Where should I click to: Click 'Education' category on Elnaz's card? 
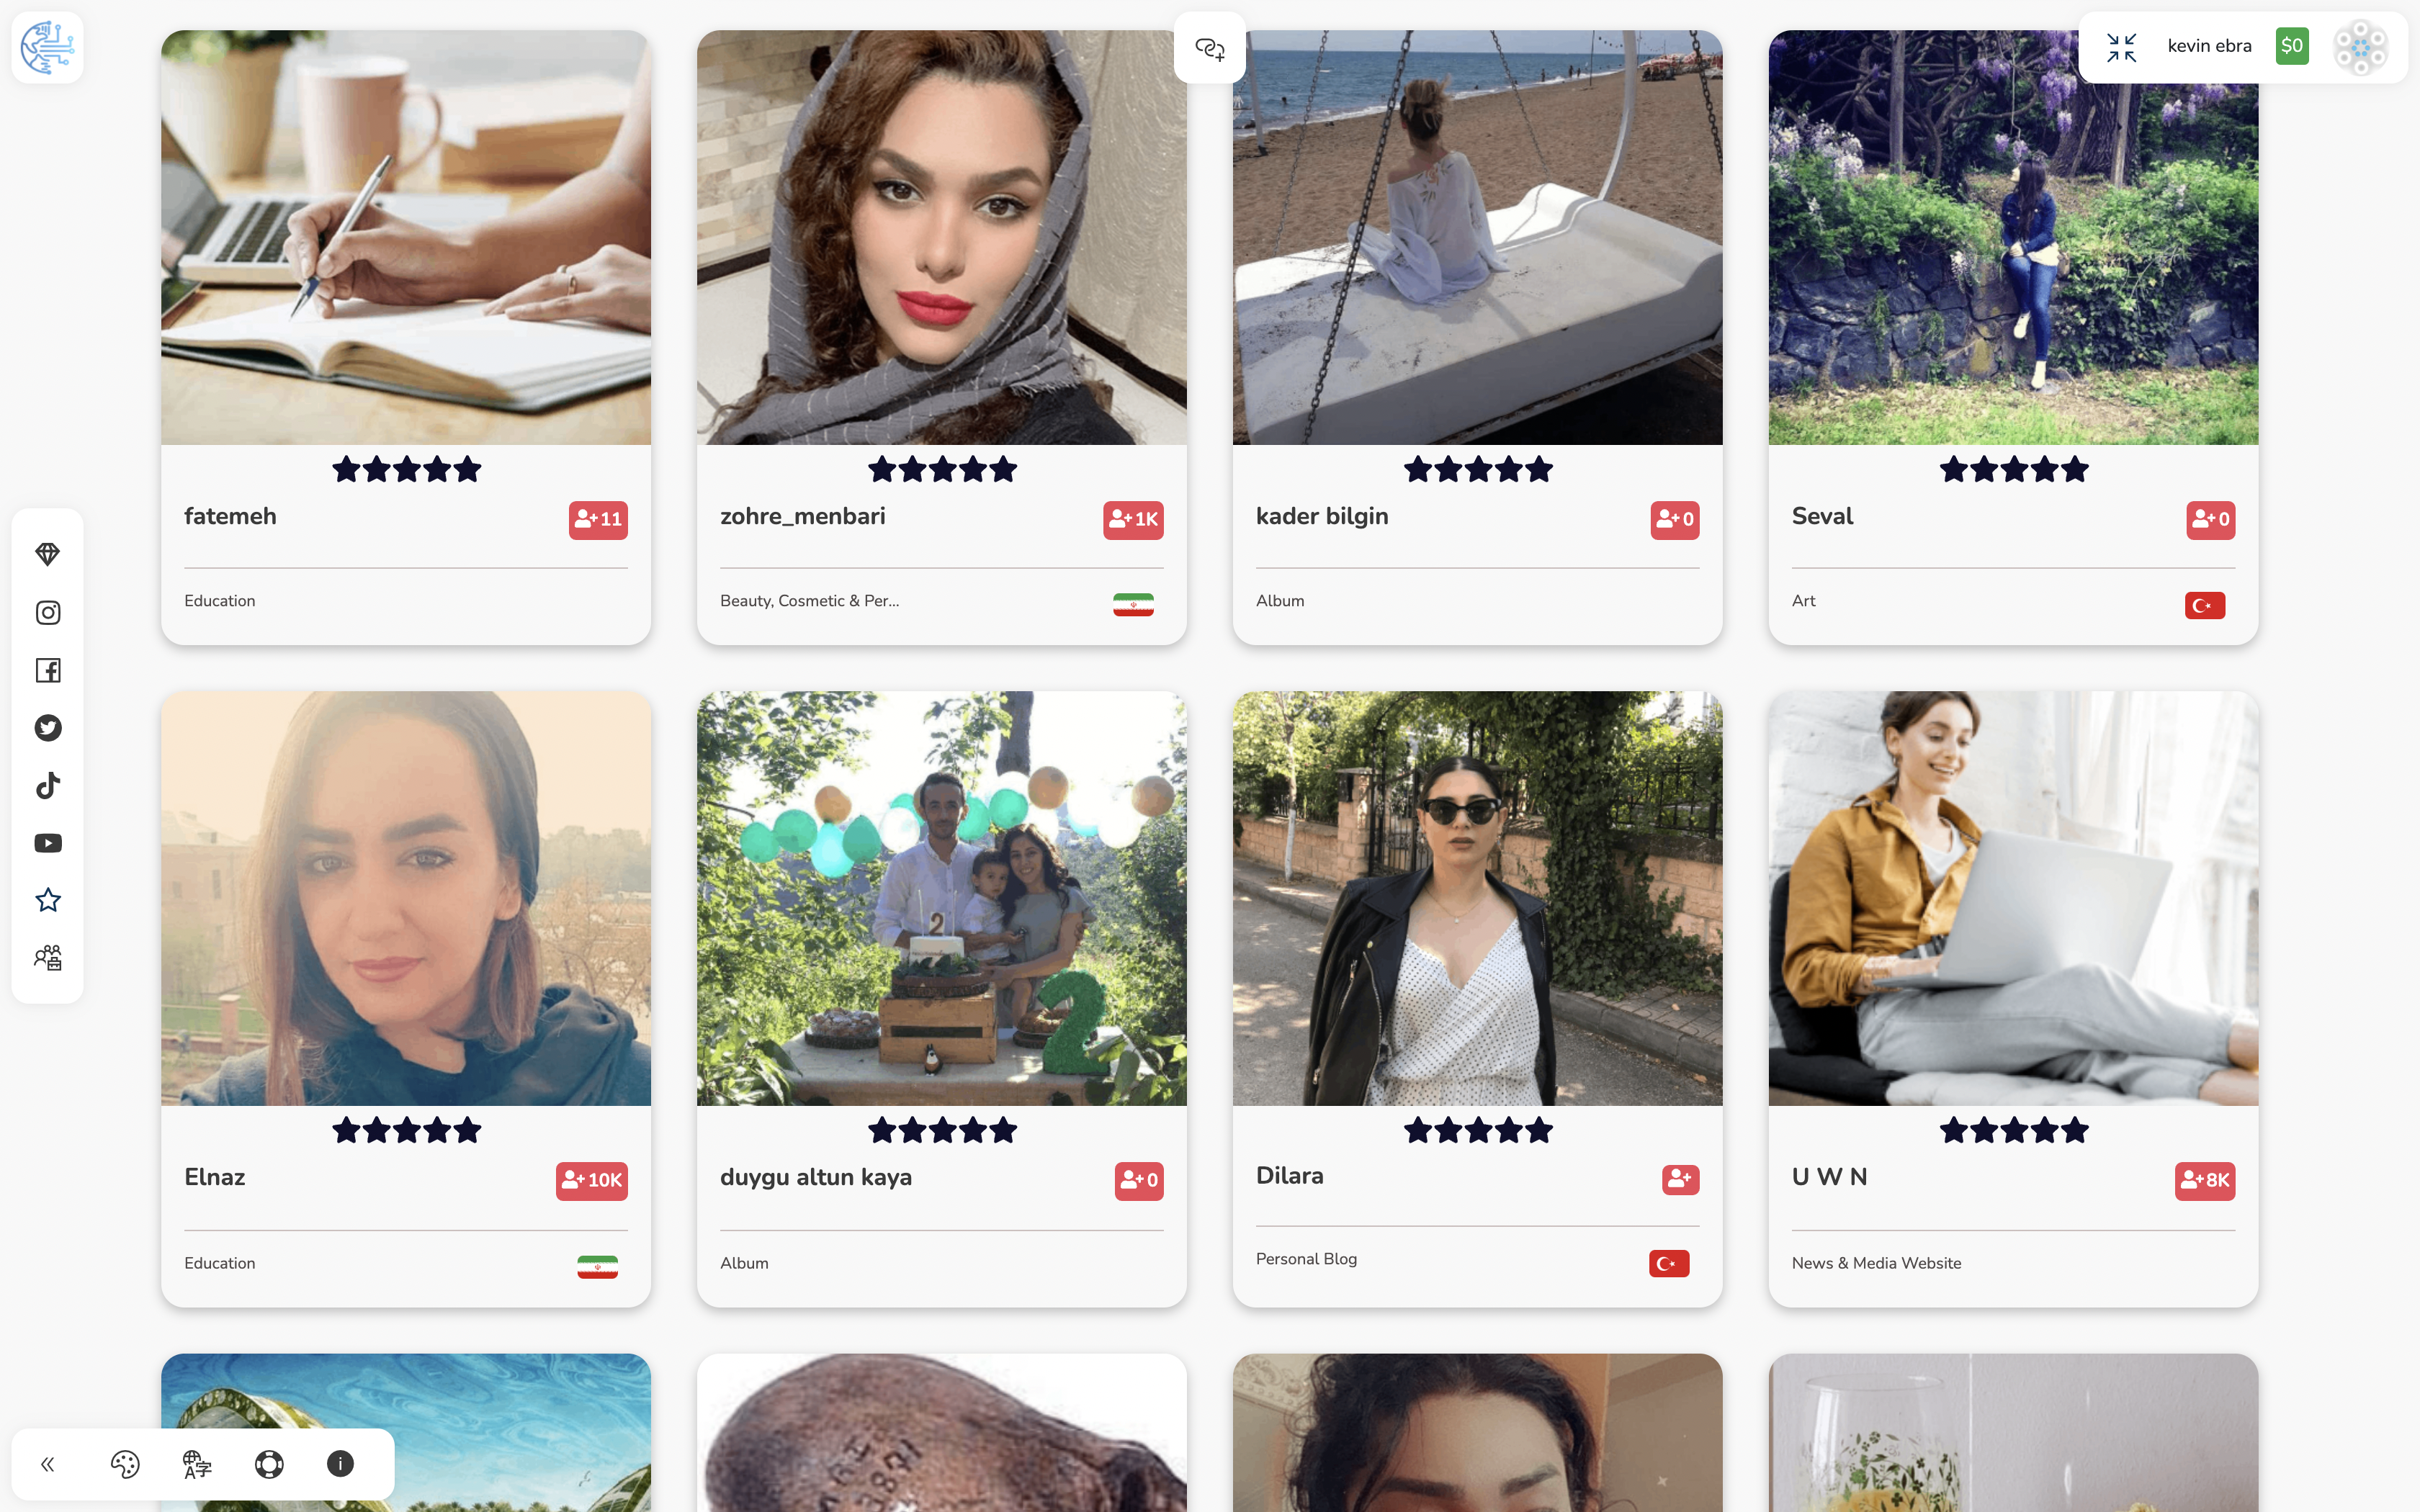point(220,1263)
